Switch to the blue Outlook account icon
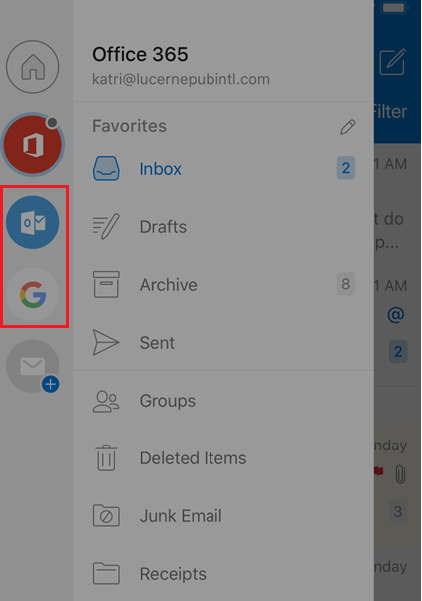Image resolution: width=422 pixels, height=601 pixels. click(33, 222)
